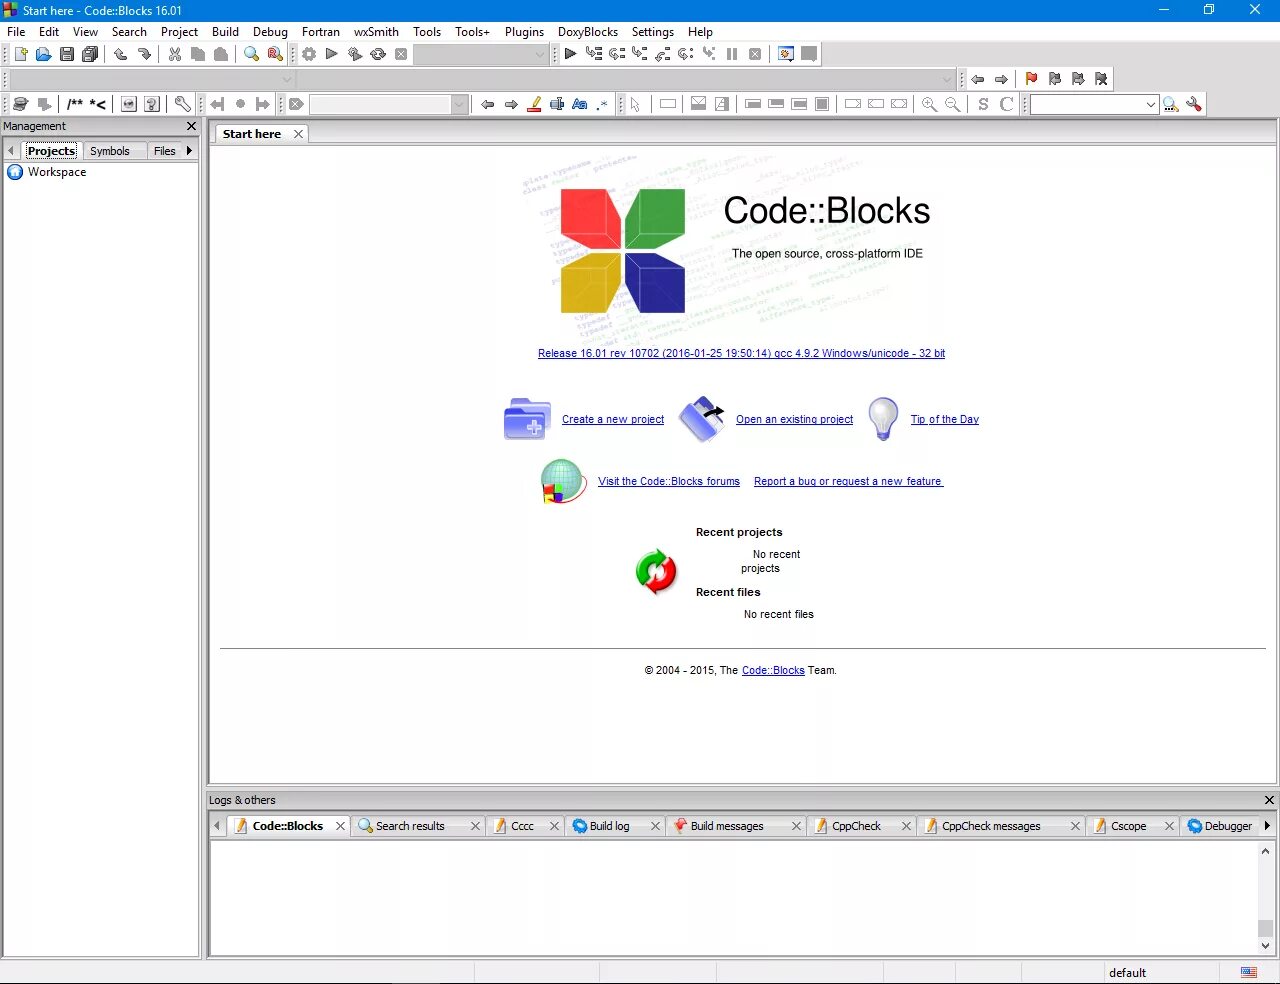
Task: Reveal earlier Management tabs with left arrow
Action: click(11, 151)
